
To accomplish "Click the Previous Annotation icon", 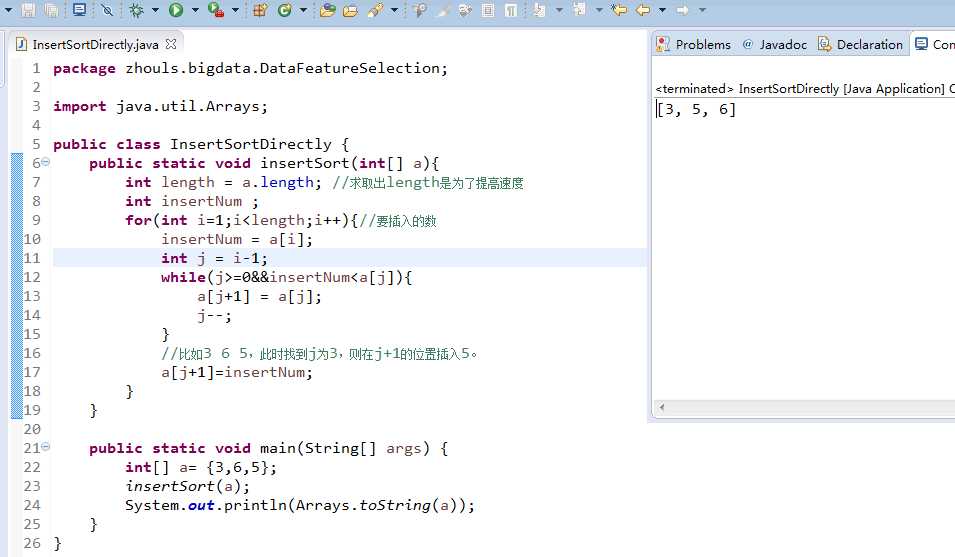I will (579, 9).
